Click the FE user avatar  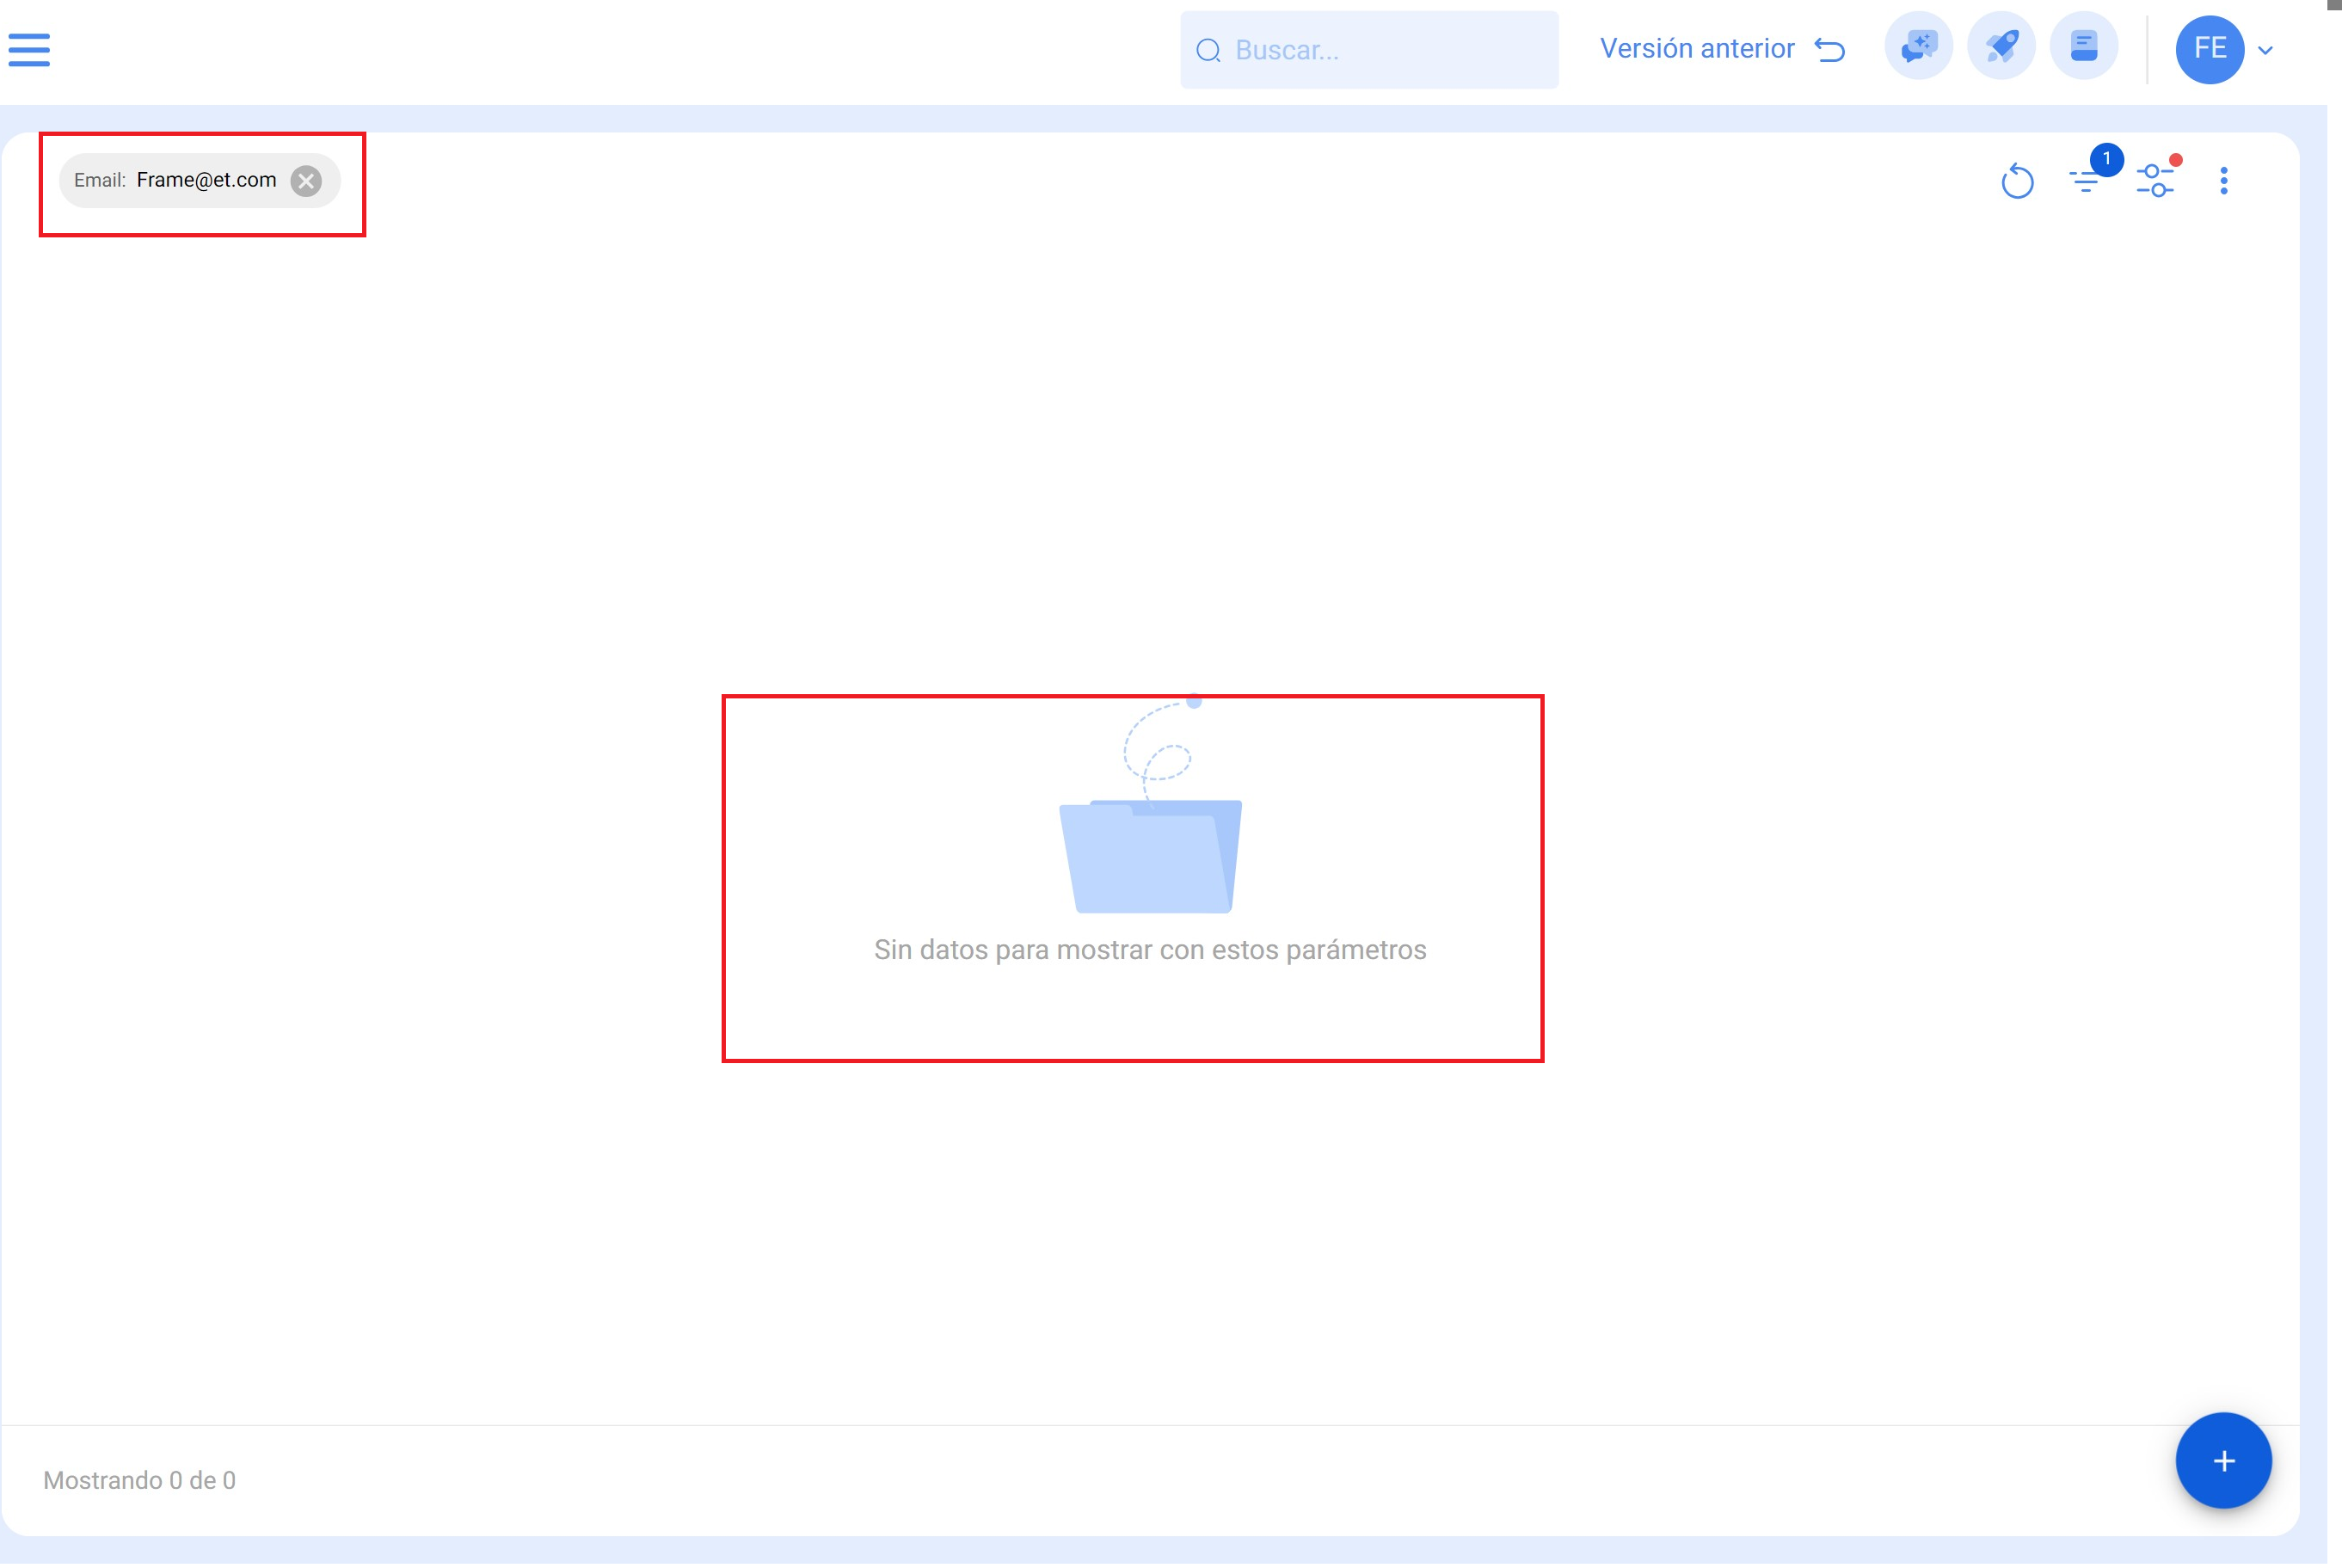point(2209,49)
